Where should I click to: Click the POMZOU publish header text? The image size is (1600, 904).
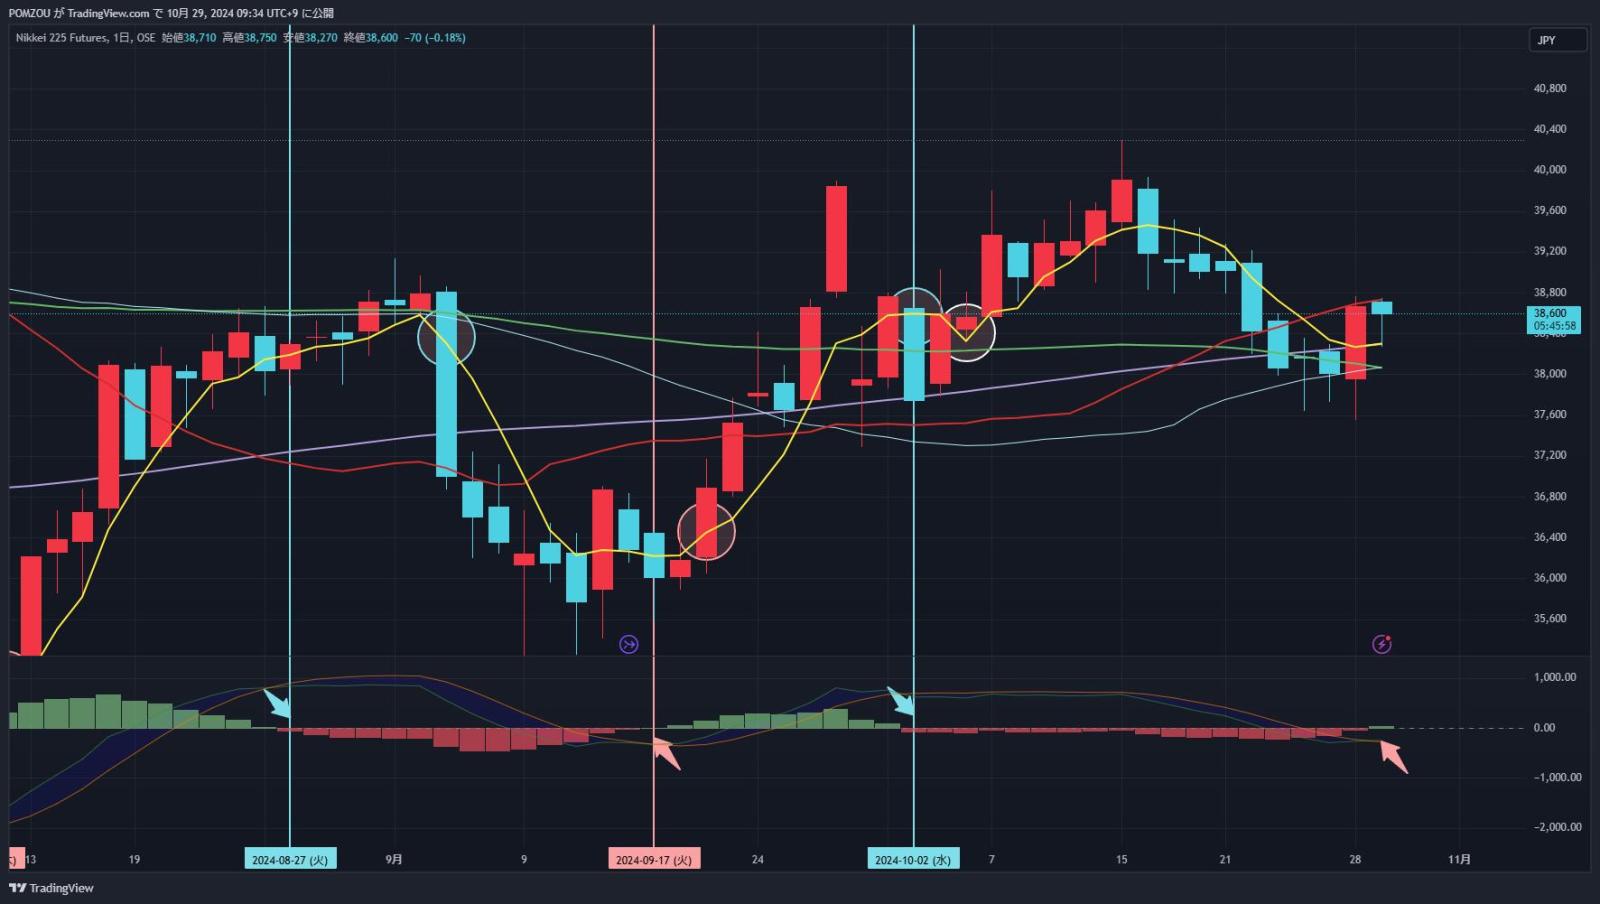(171, 13)
